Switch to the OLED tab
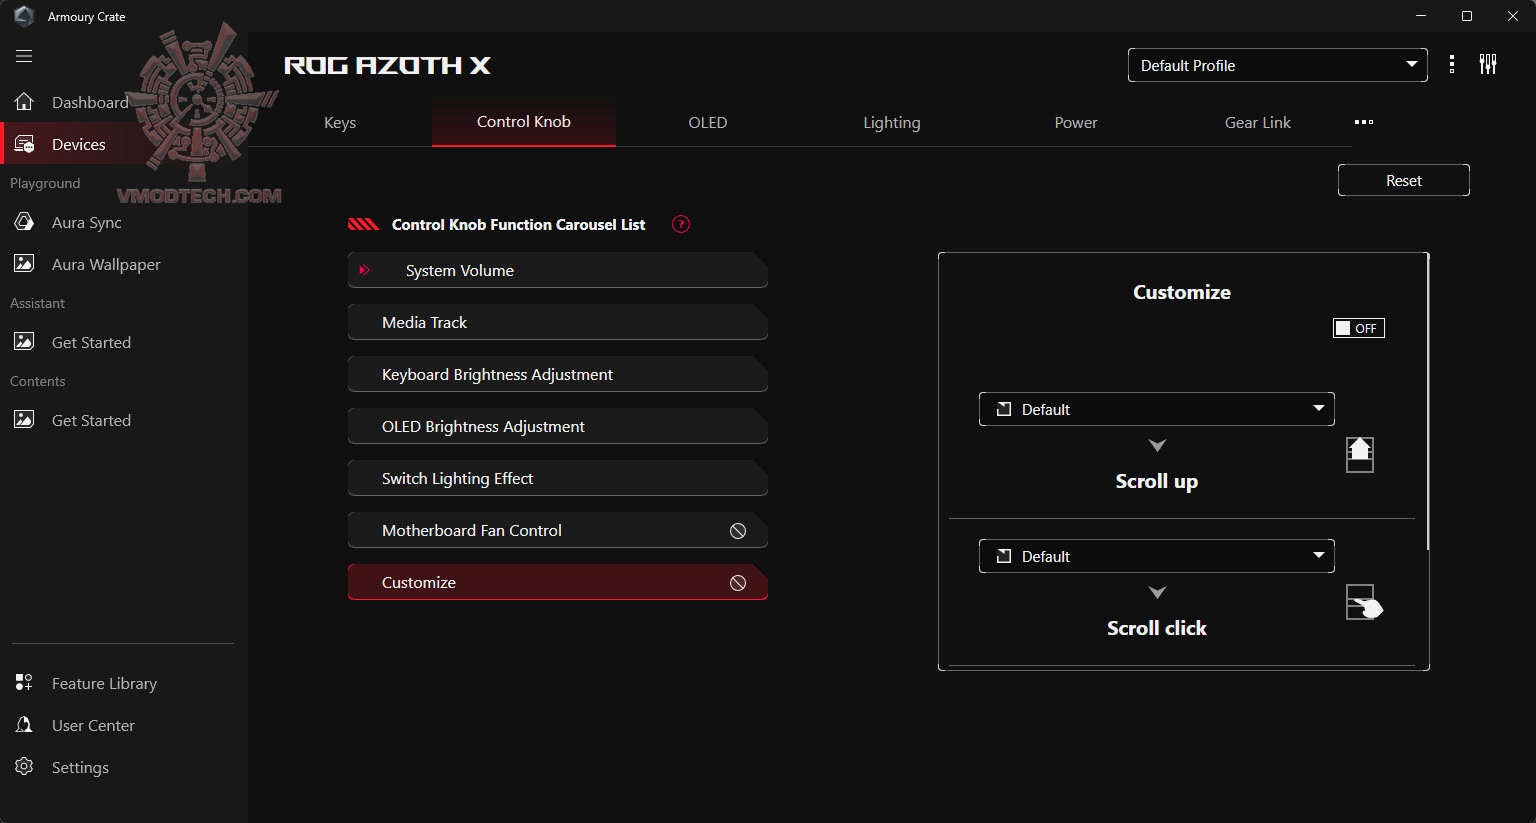Screen dimensions: 1536x823 [x=708, y=122]
